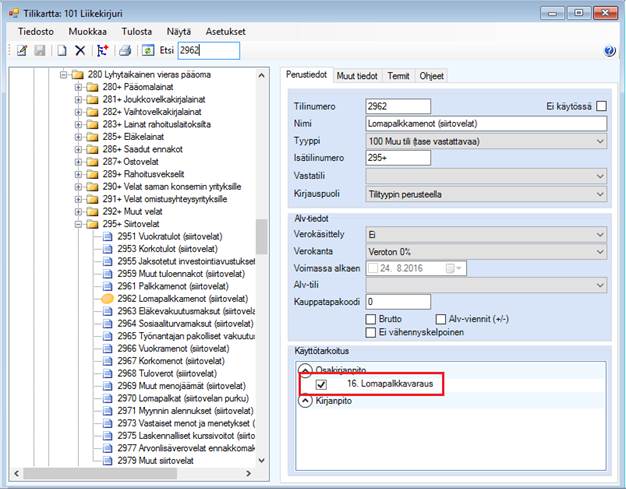Open the Tiedosto menu

point(36,32)
